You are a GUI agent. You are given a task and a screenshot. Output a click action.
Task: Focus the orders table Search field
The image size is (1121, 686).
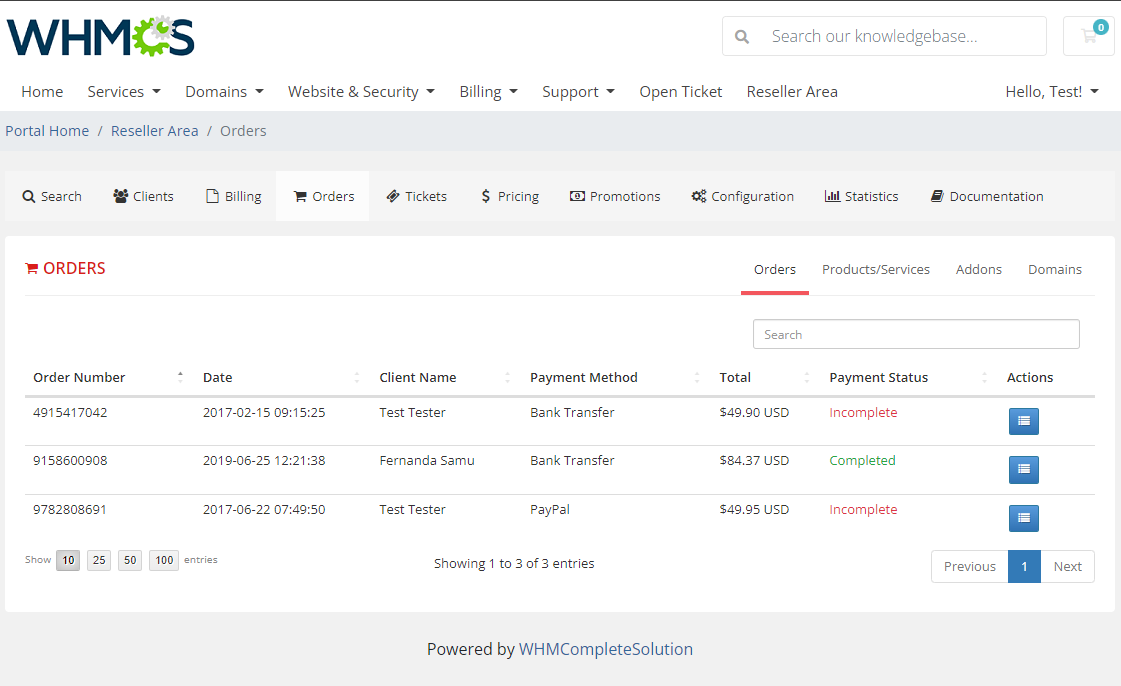[x=916, y=334]
